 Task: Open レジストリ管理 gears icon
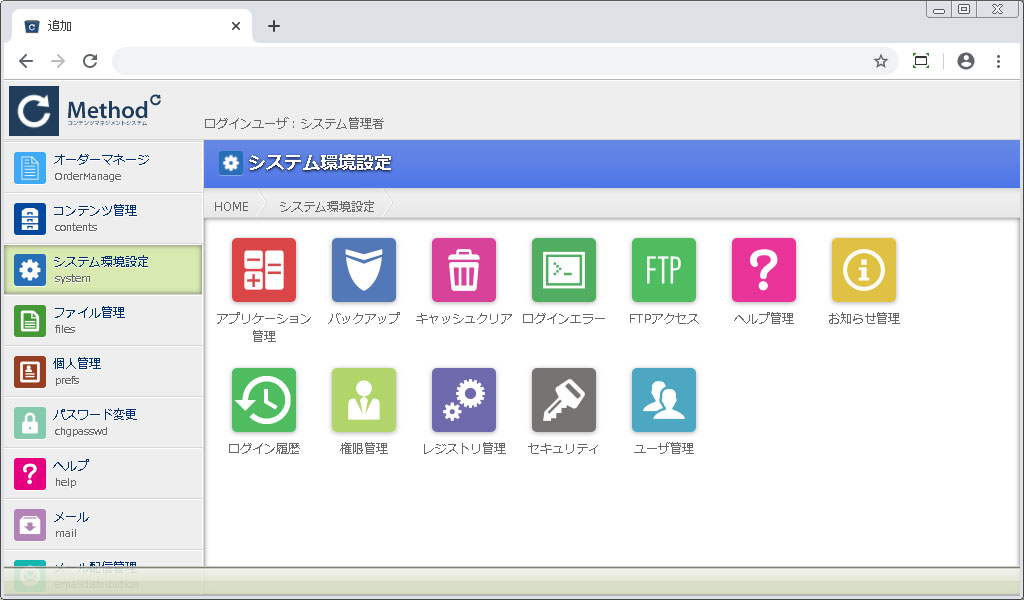(464, 400)
